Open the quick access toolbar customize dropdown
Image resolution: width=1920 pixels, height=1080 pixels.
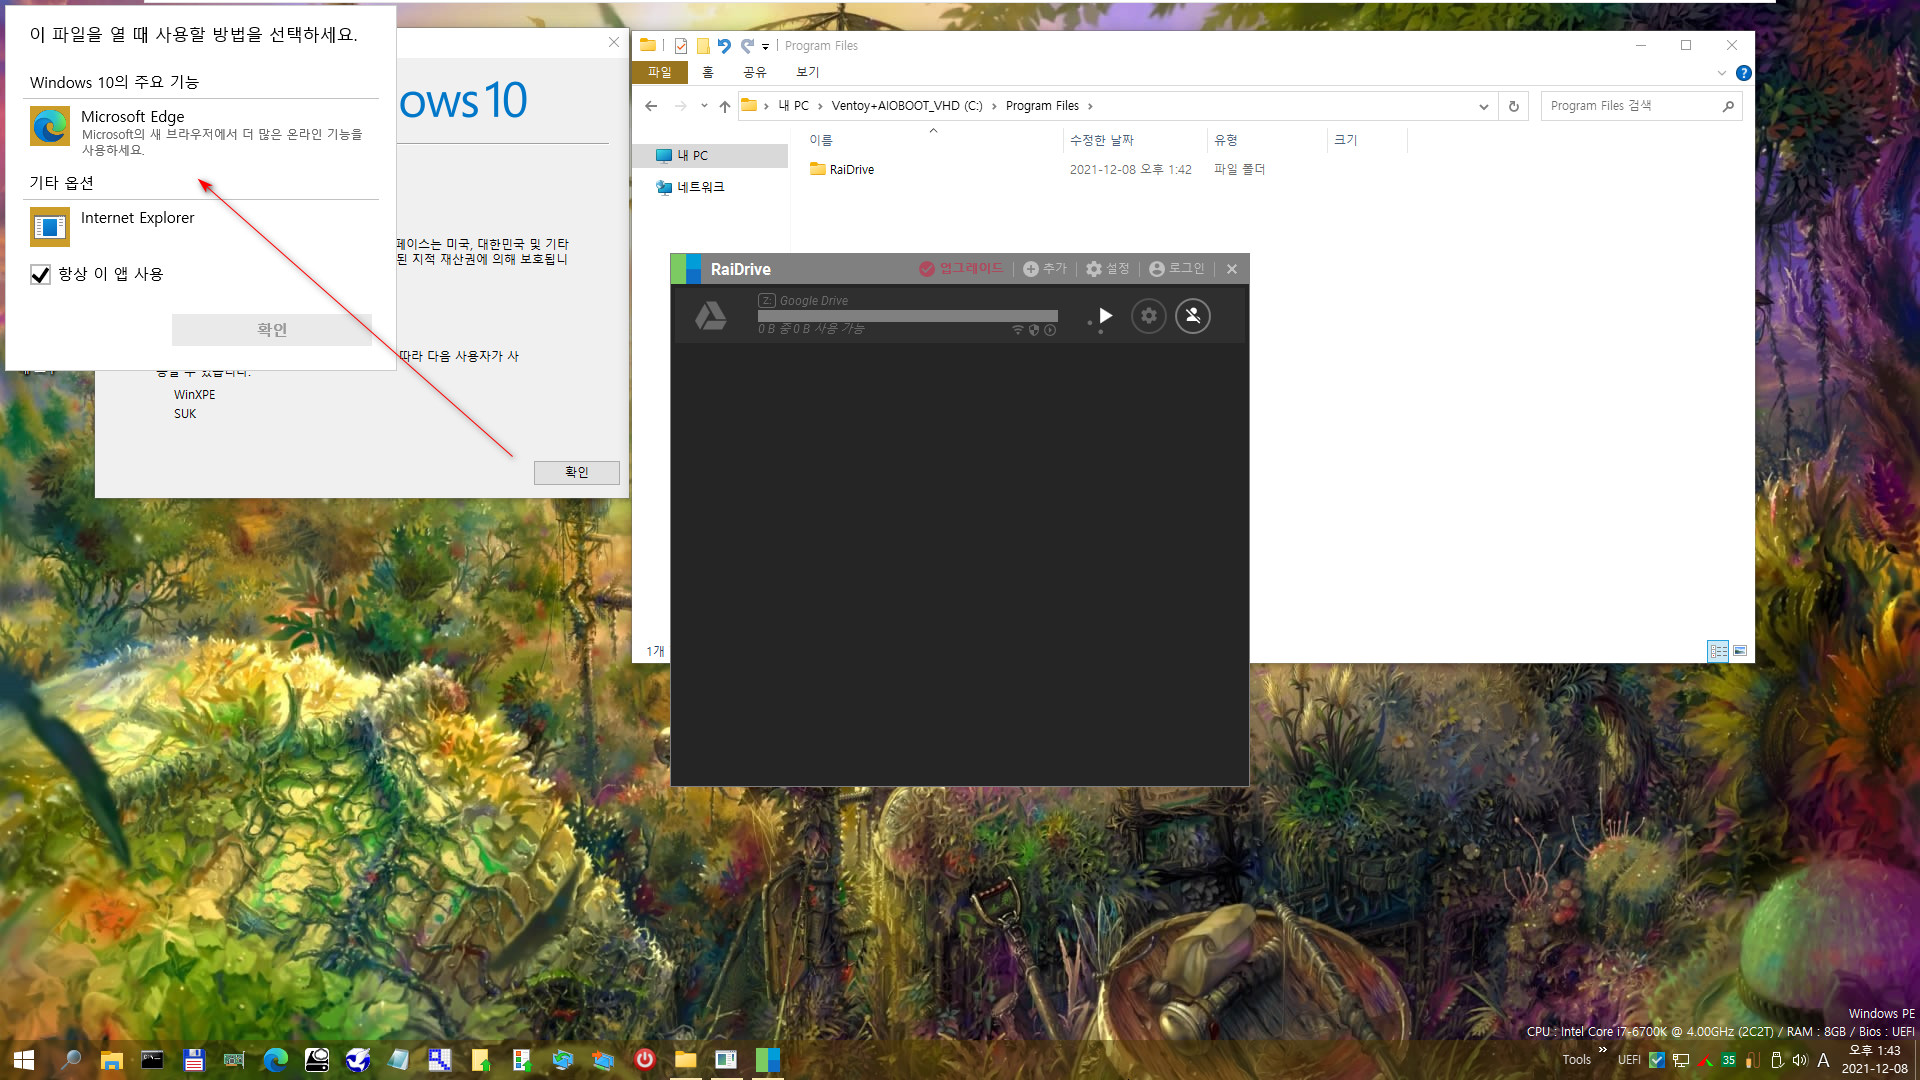coord(765,46)
